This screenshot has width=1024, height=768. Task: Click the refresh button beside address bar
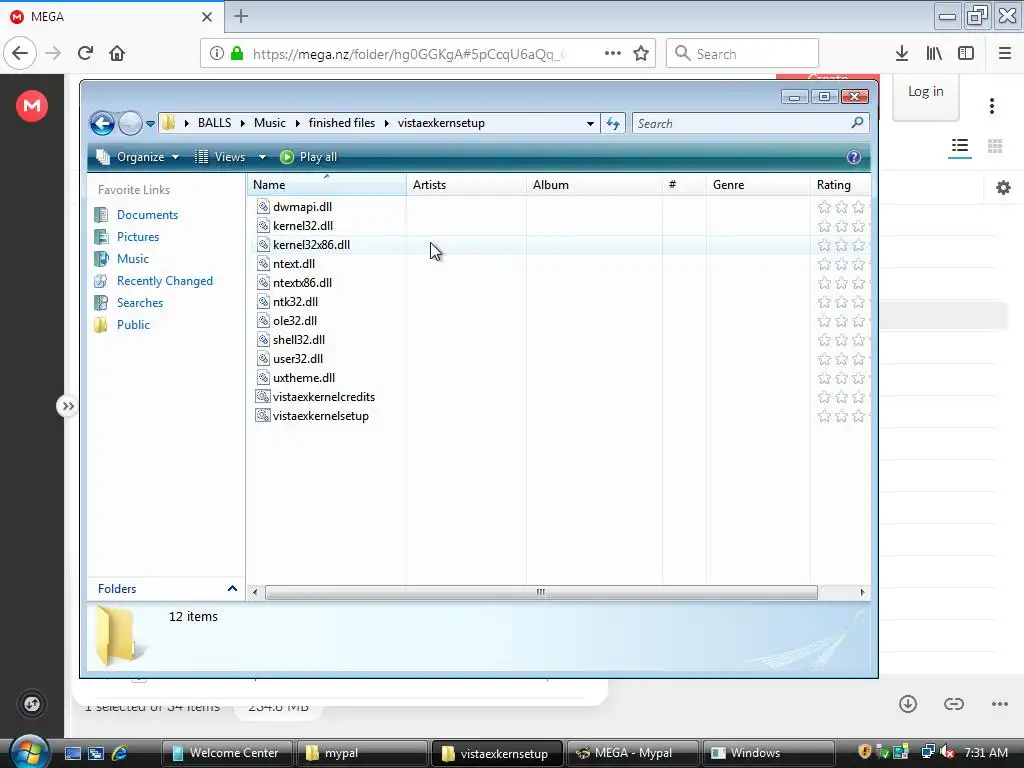tap(613, 123)
